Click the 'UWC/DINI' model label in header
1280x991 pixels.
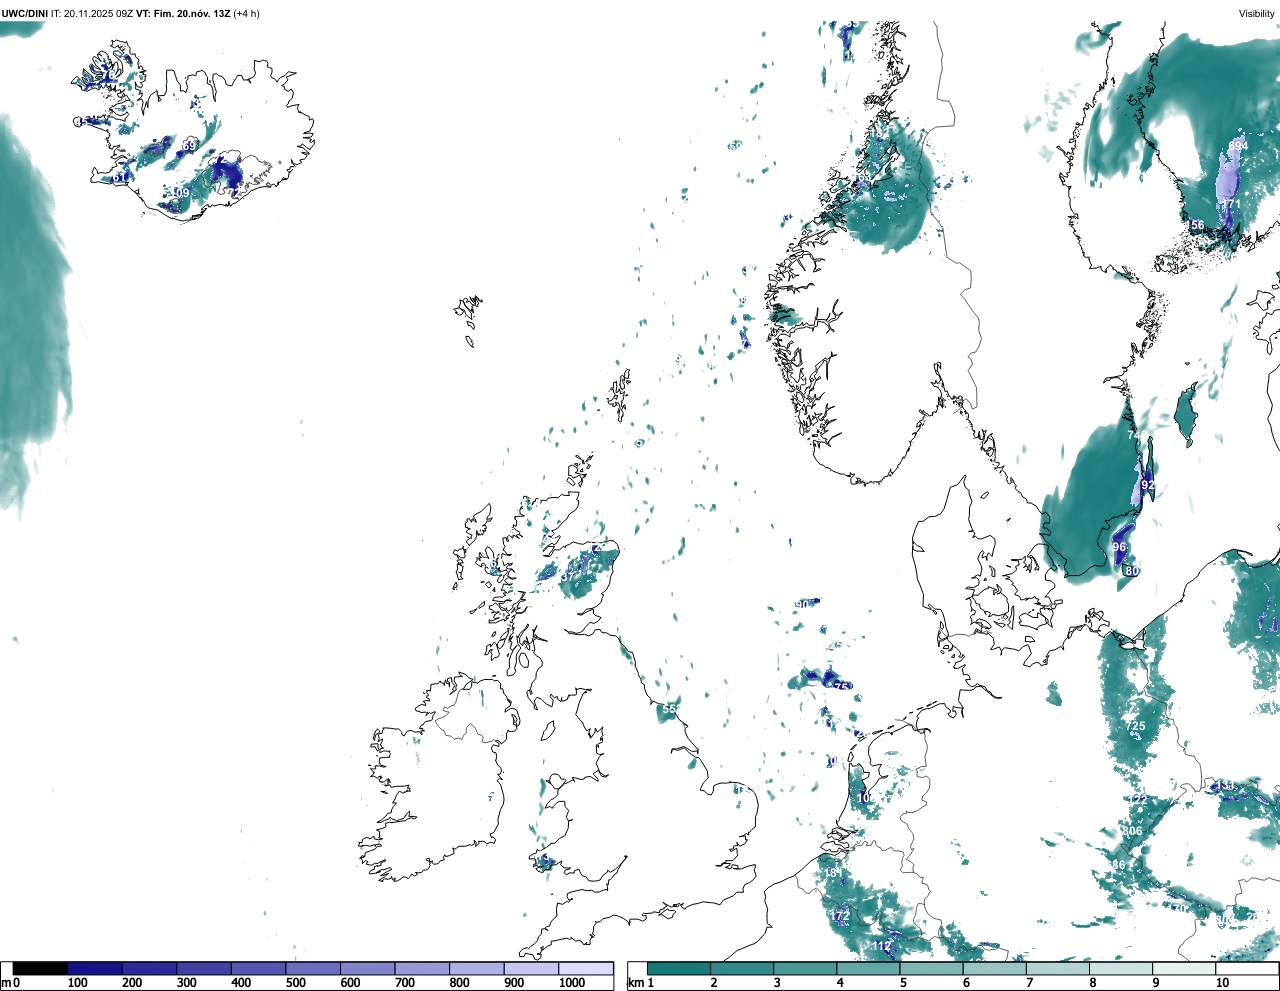point(25,13)
